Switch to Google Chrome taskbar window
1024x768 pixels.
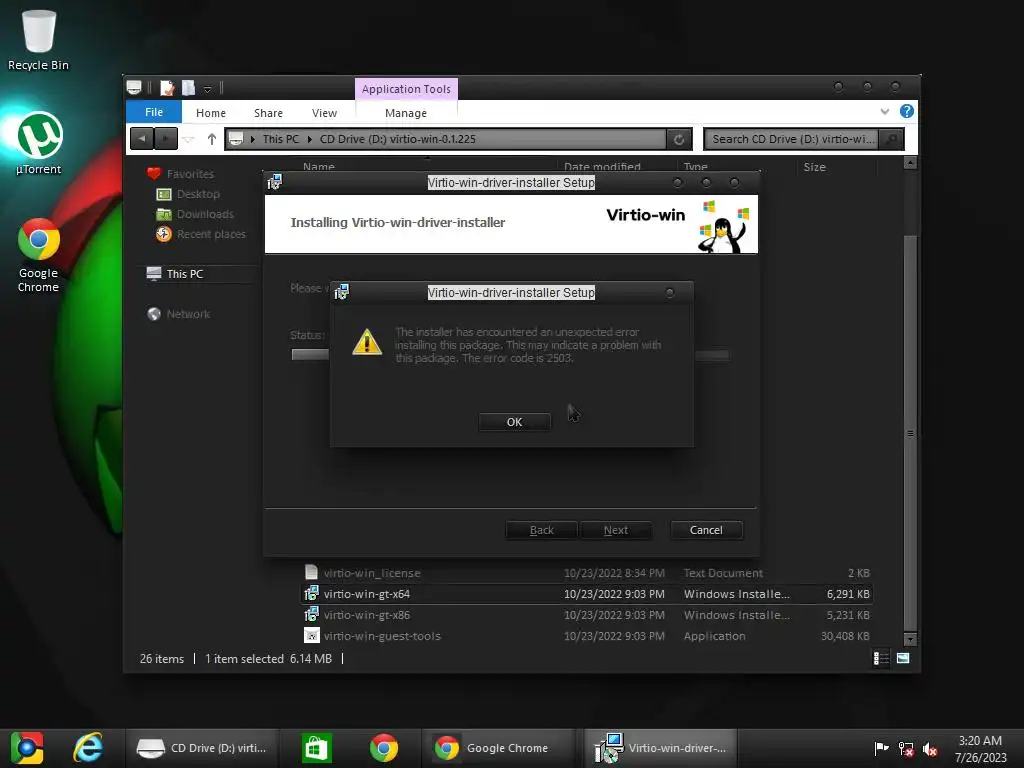coord(498,748)
